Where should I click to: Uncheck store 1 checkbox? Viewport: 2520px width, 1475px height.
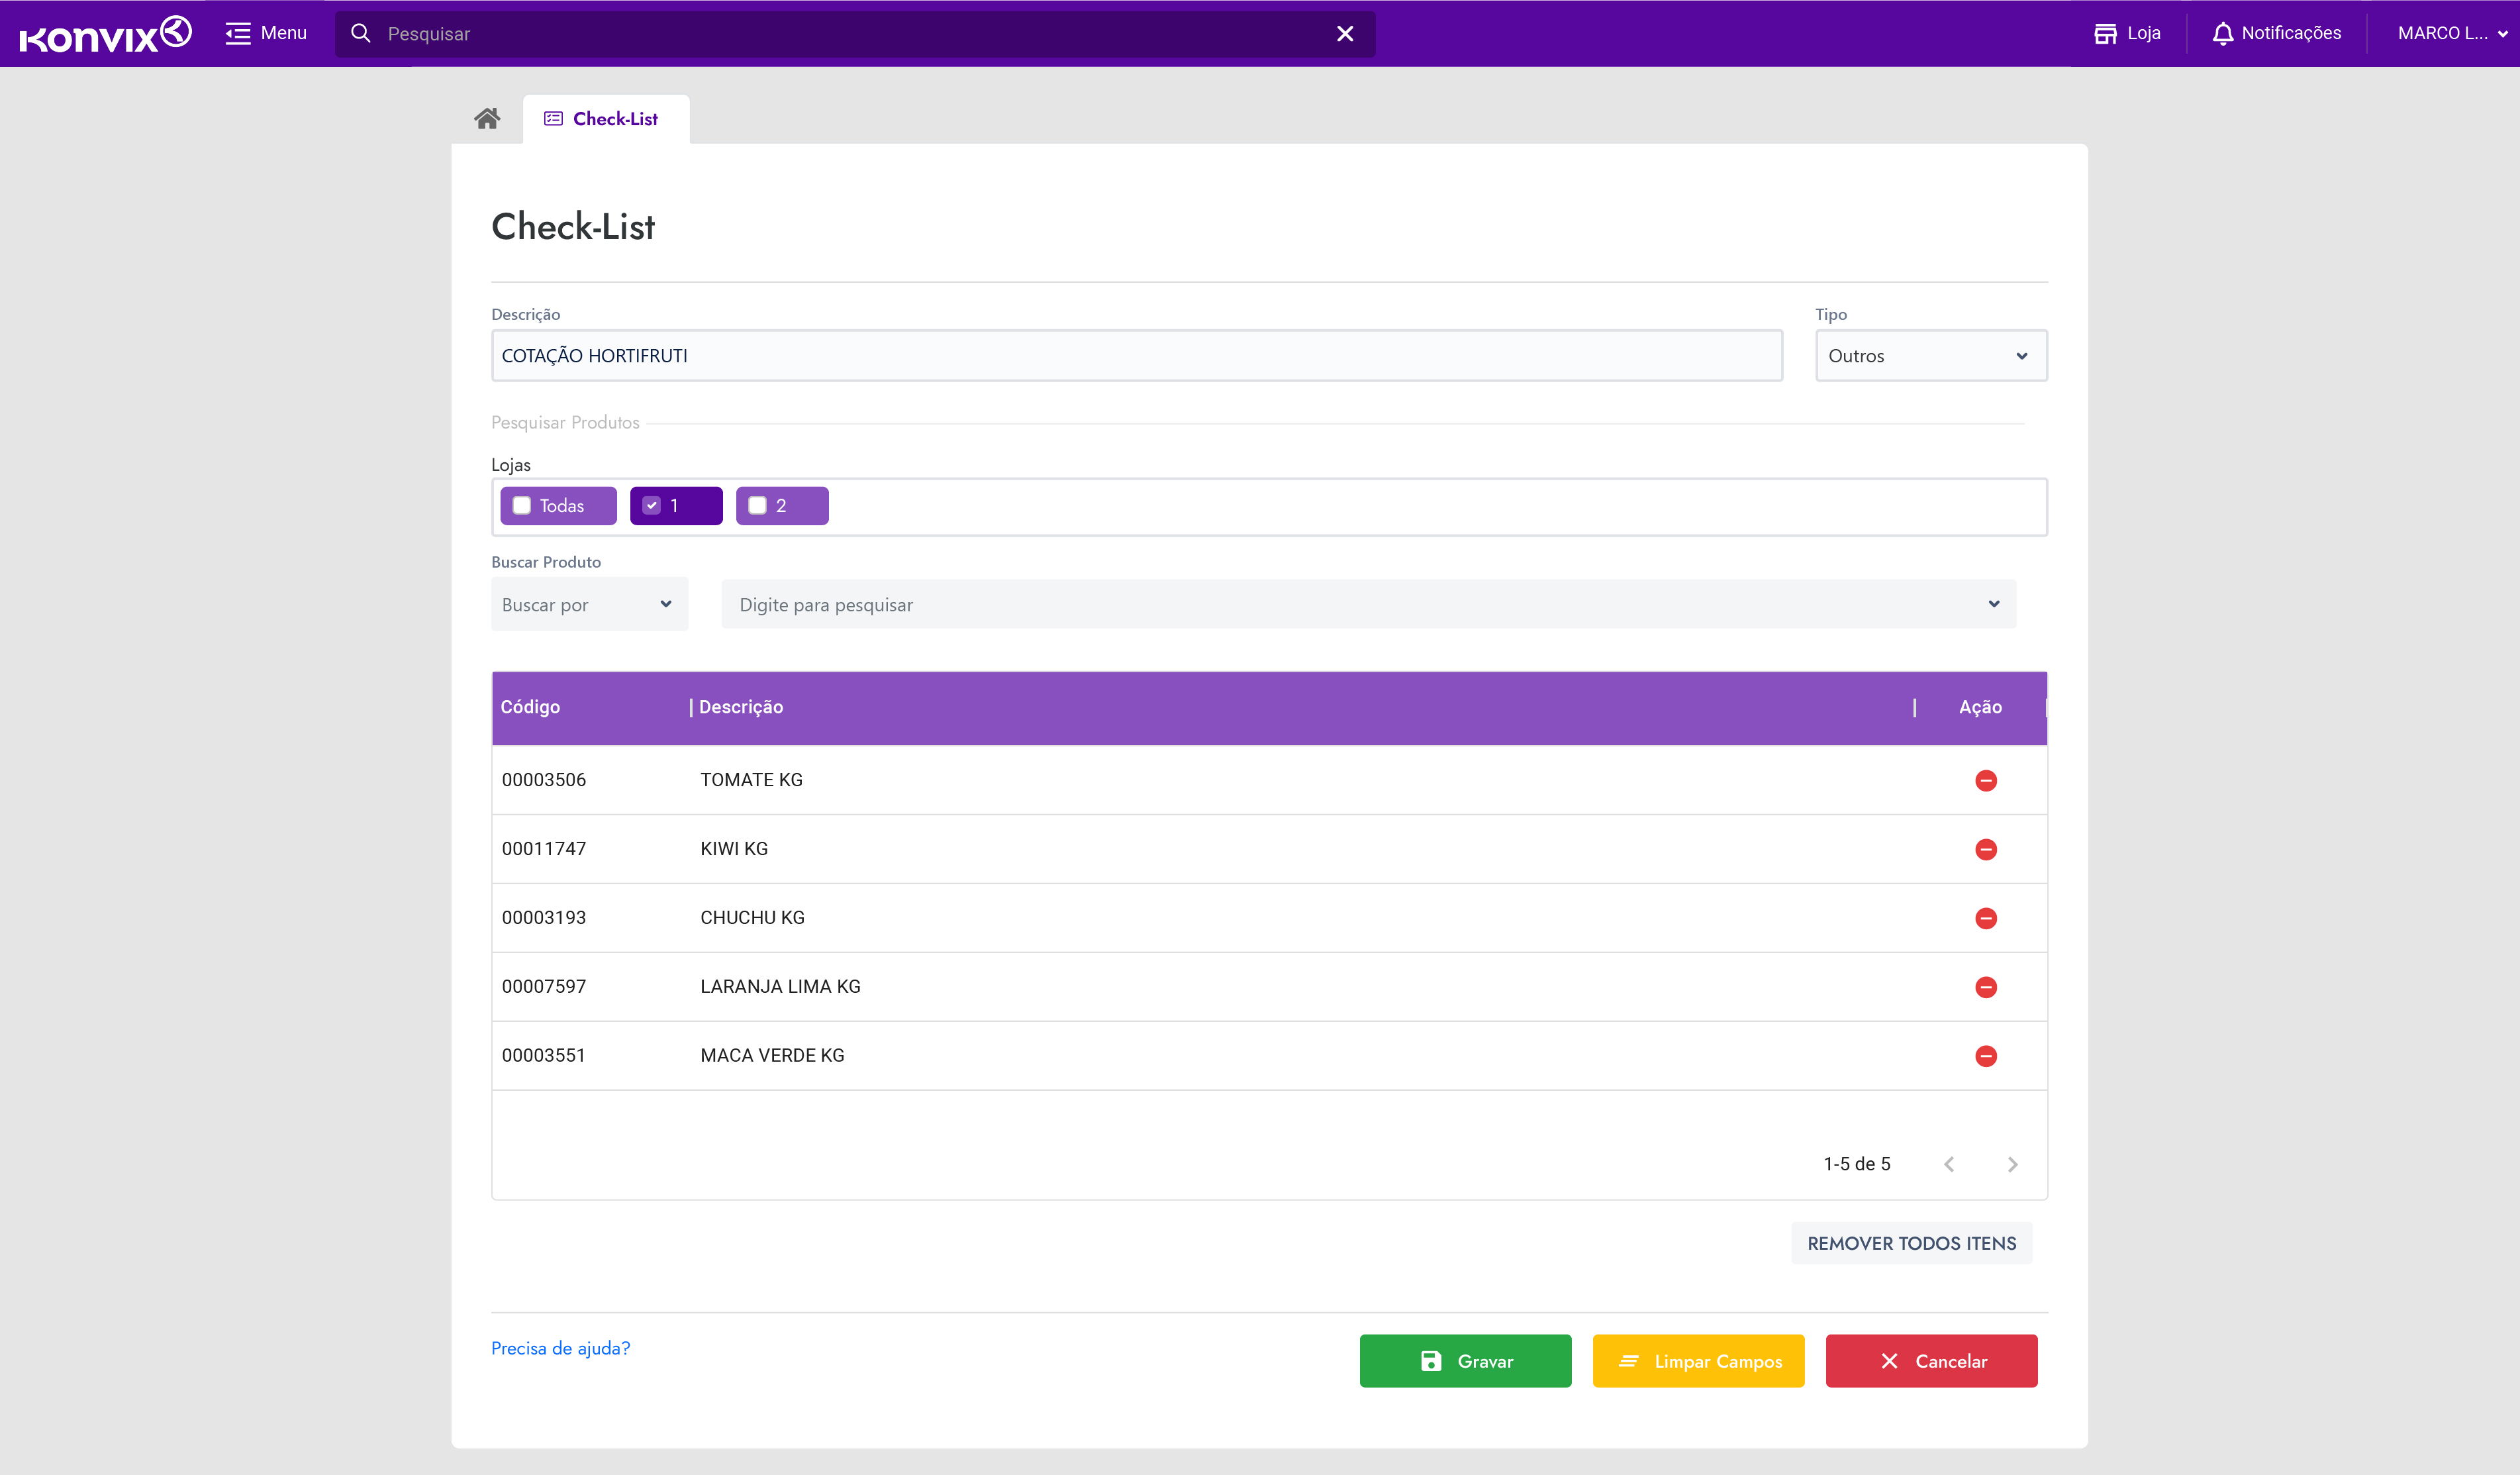(x=652, y=506)
